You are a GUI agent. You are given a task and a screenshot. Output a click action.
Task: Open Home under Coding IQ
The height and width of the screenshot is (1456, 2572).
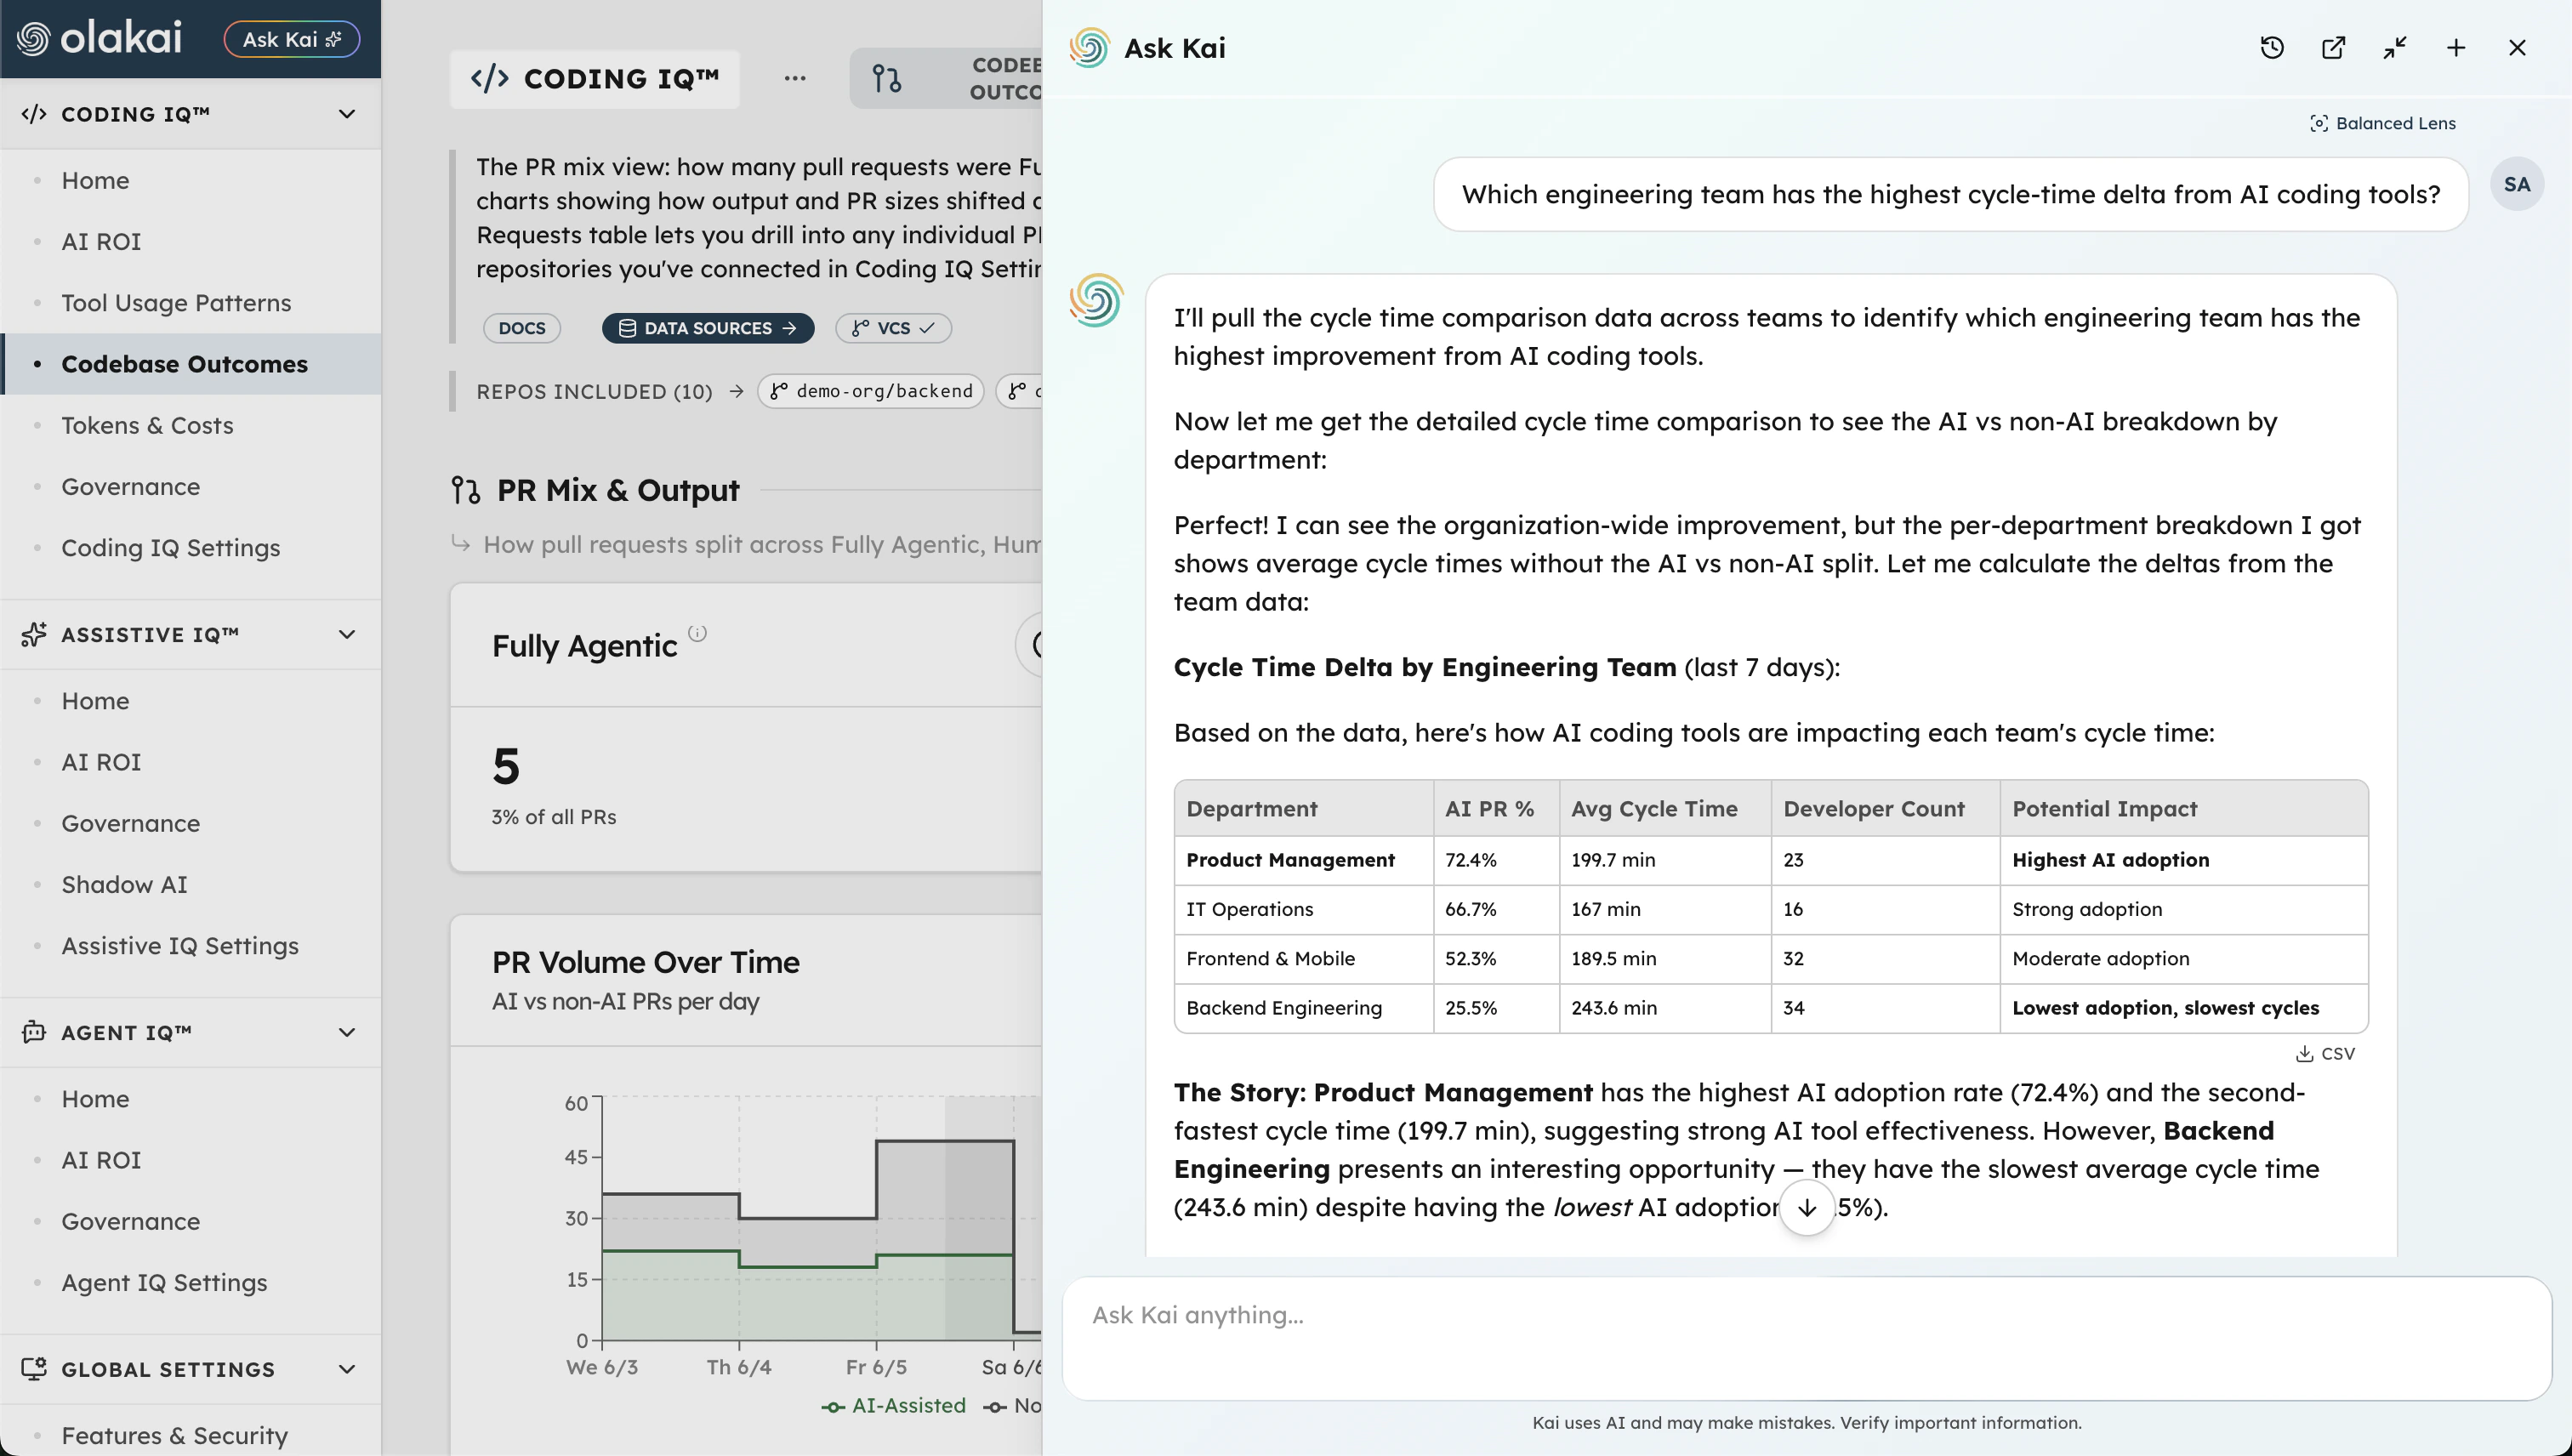tap(95, 180)
